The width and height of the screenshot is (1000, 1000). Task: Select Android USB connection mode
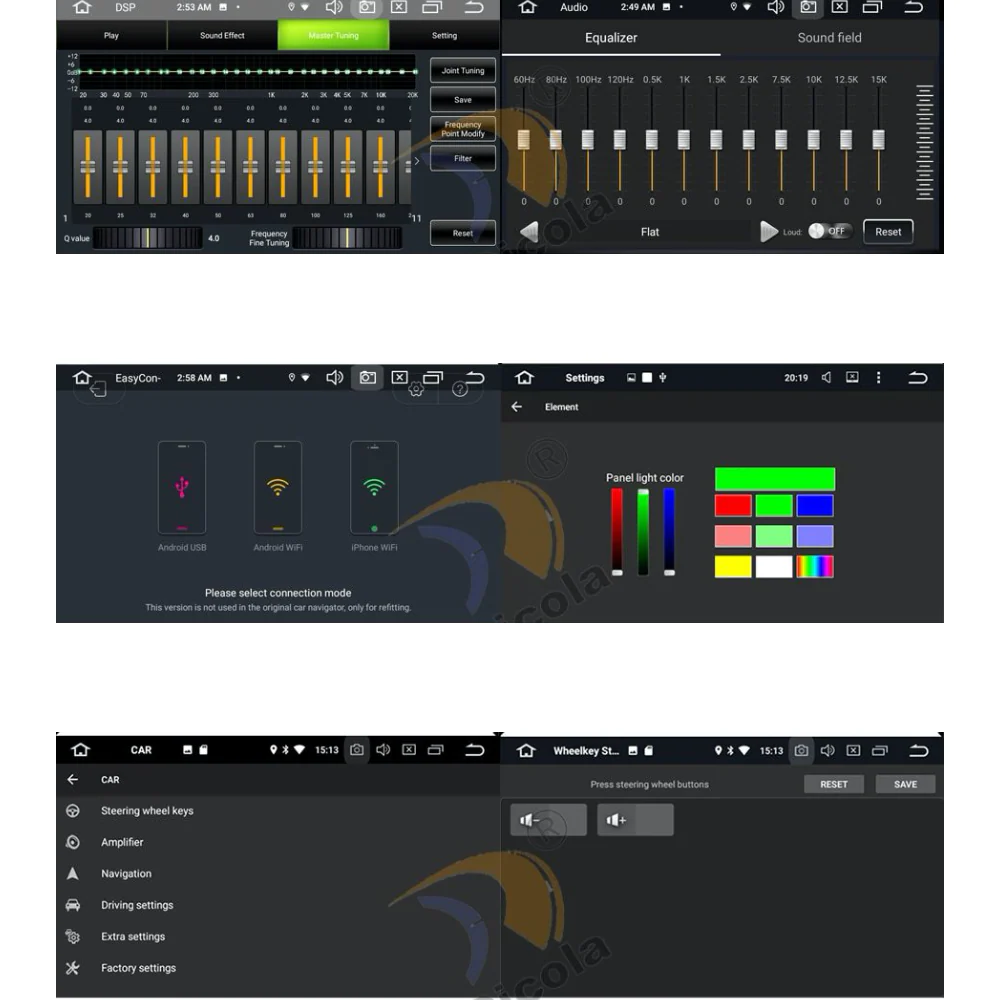tap(182, 496)
